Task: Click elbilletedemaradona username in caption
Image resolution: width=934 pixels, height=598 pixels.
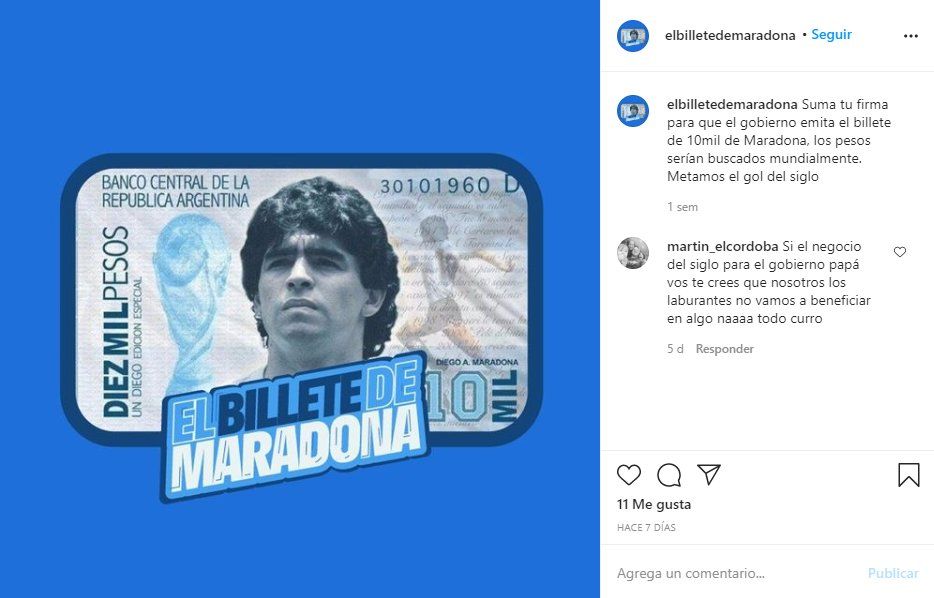Action: pyautogui.click(x=732, y=104)
